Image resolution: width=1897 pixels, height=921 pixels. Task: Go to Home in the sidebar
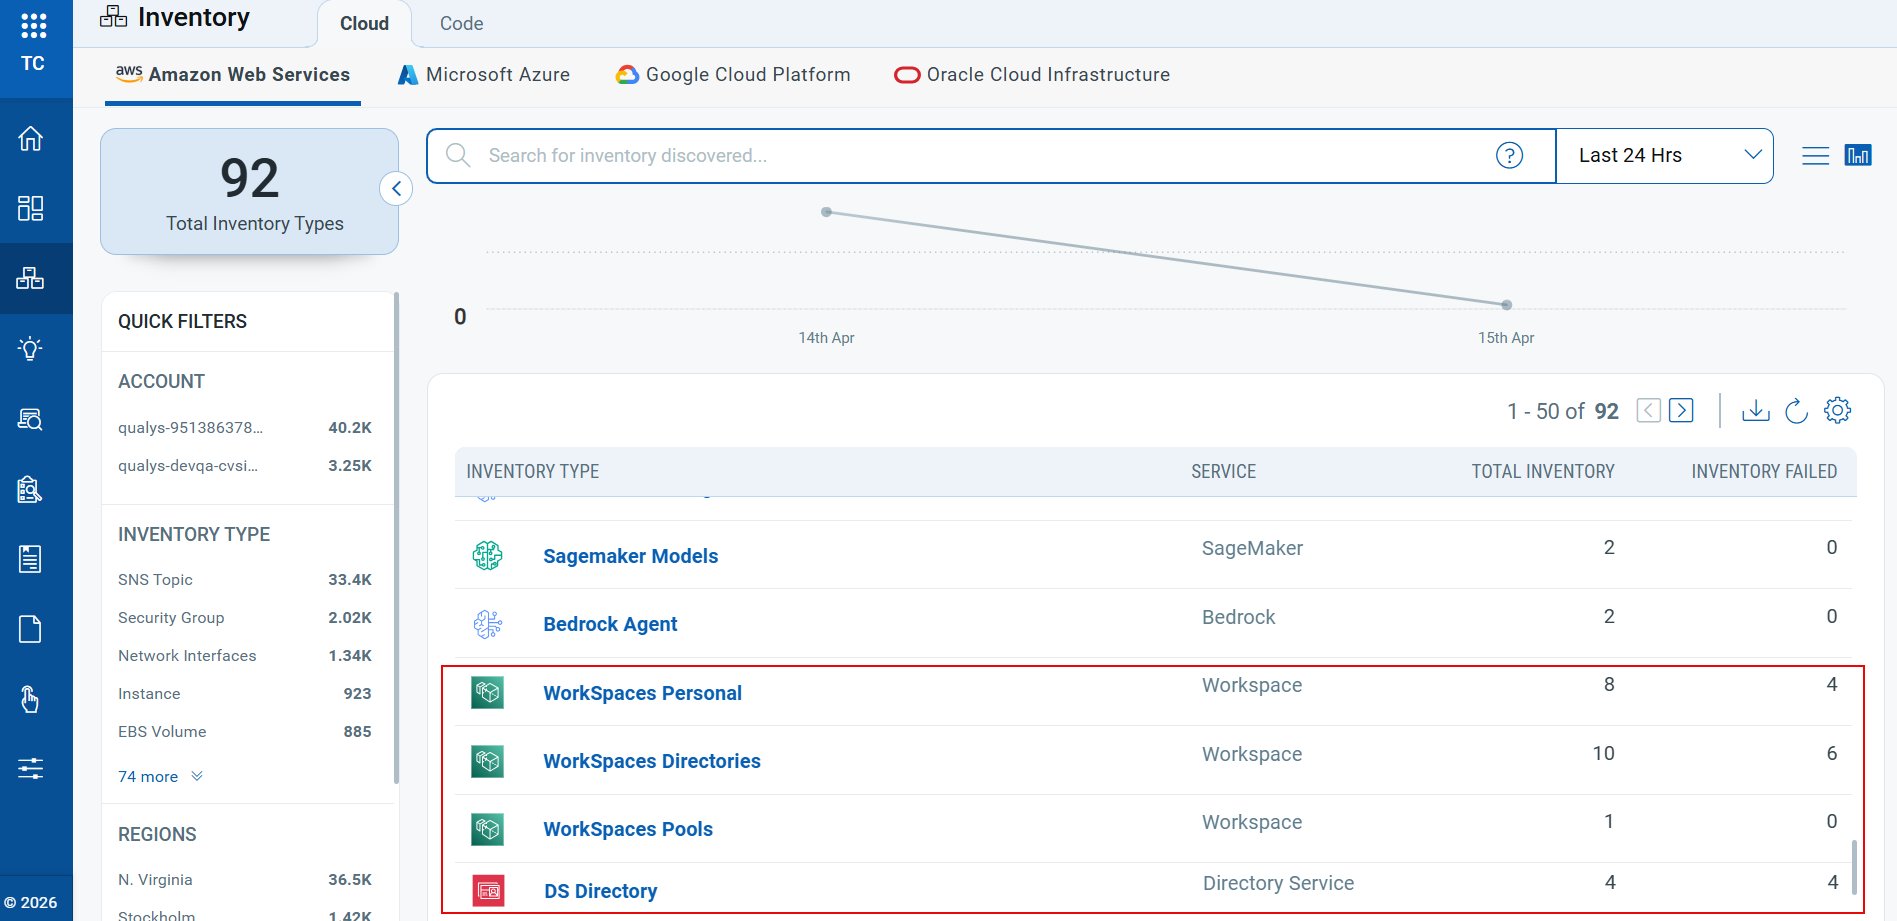[31, 138]
